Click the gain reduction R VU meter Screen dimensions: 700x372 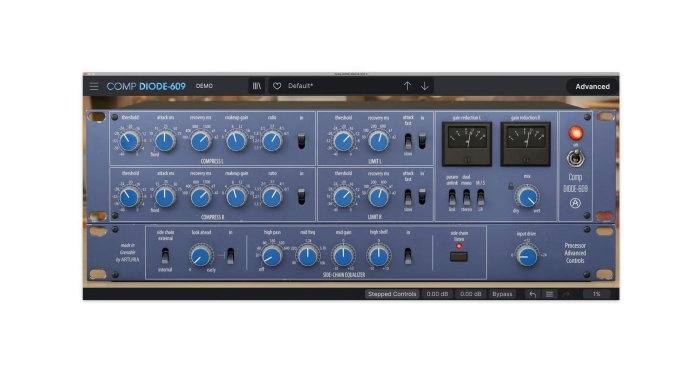coord(525,144)
